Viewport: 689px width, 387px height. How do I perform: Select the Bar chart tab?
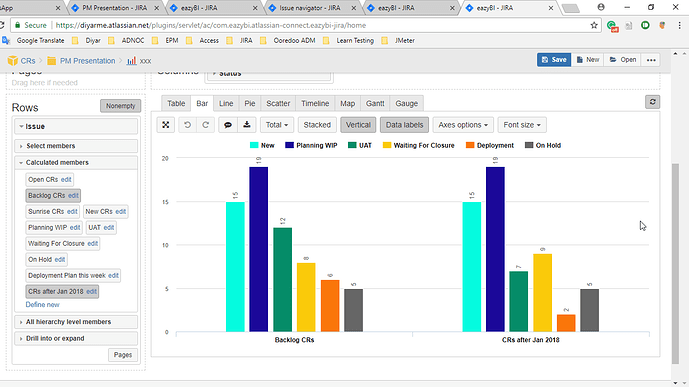click(x=202, y=104)
